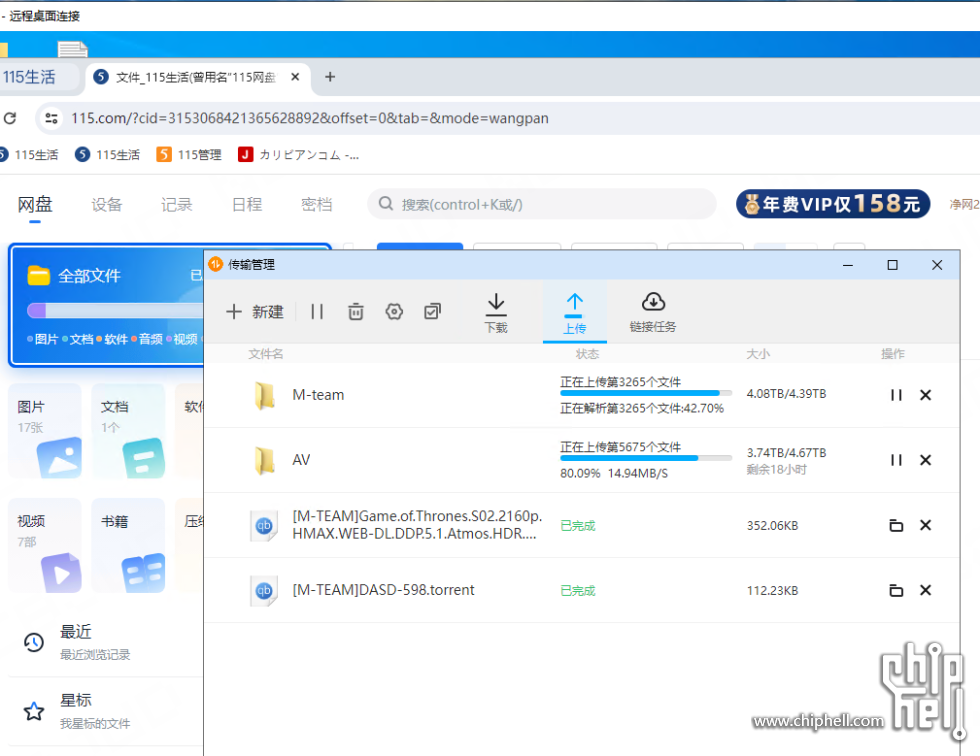Select the AV file name text
The height and width of the screenshot is (756, 980).
(301, 460)
